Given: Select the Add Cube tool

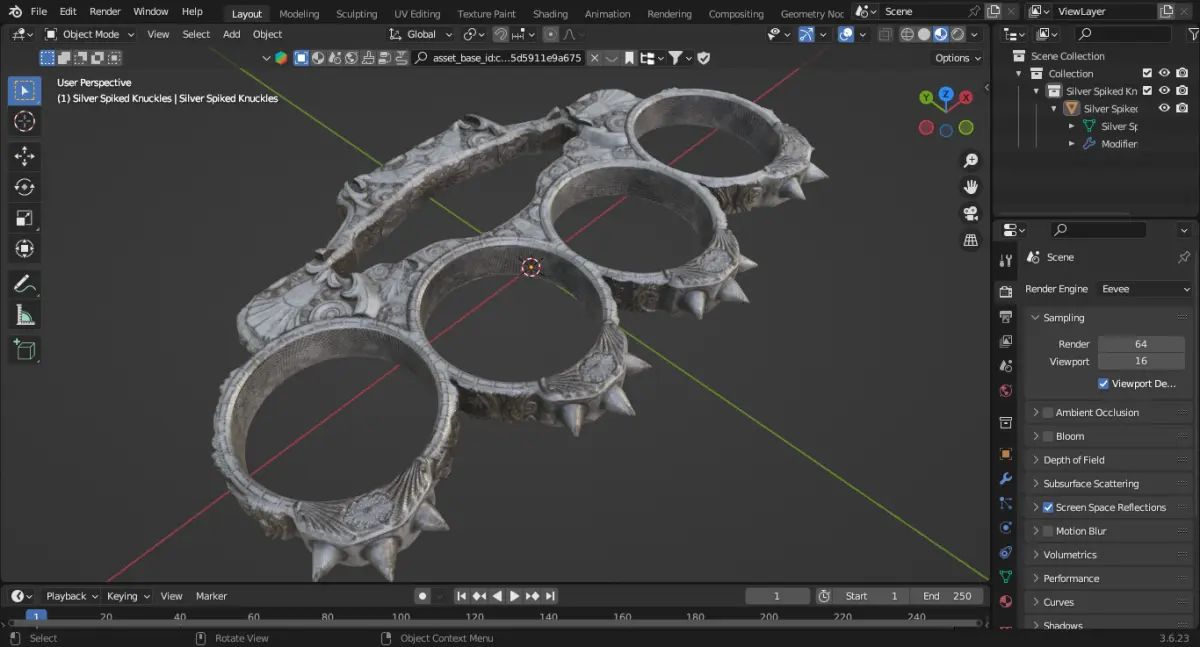Looking at the screenshot, I should point(25,349).
